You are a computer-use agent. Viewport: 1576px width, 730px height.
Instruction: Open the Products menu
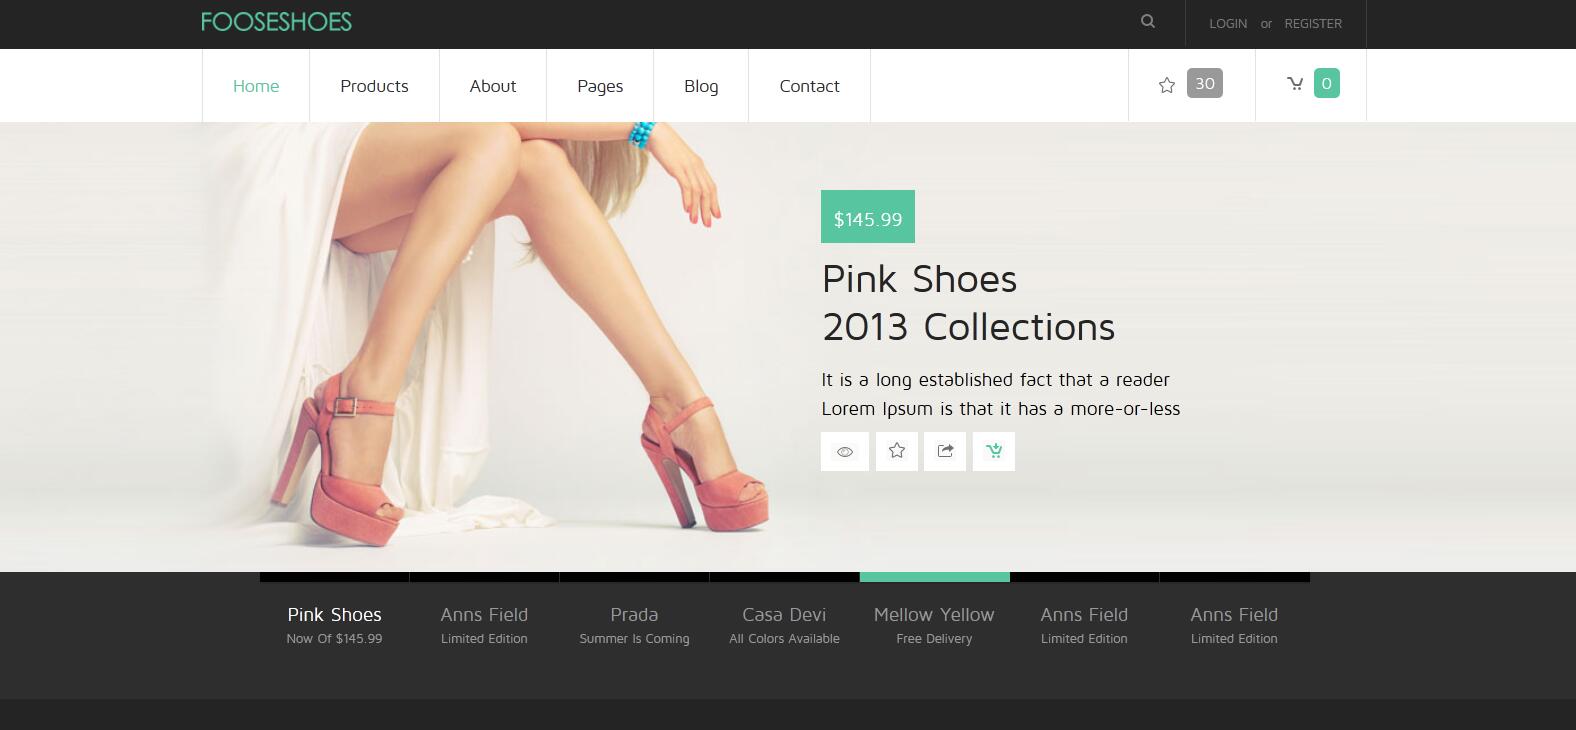coord(374,86)
